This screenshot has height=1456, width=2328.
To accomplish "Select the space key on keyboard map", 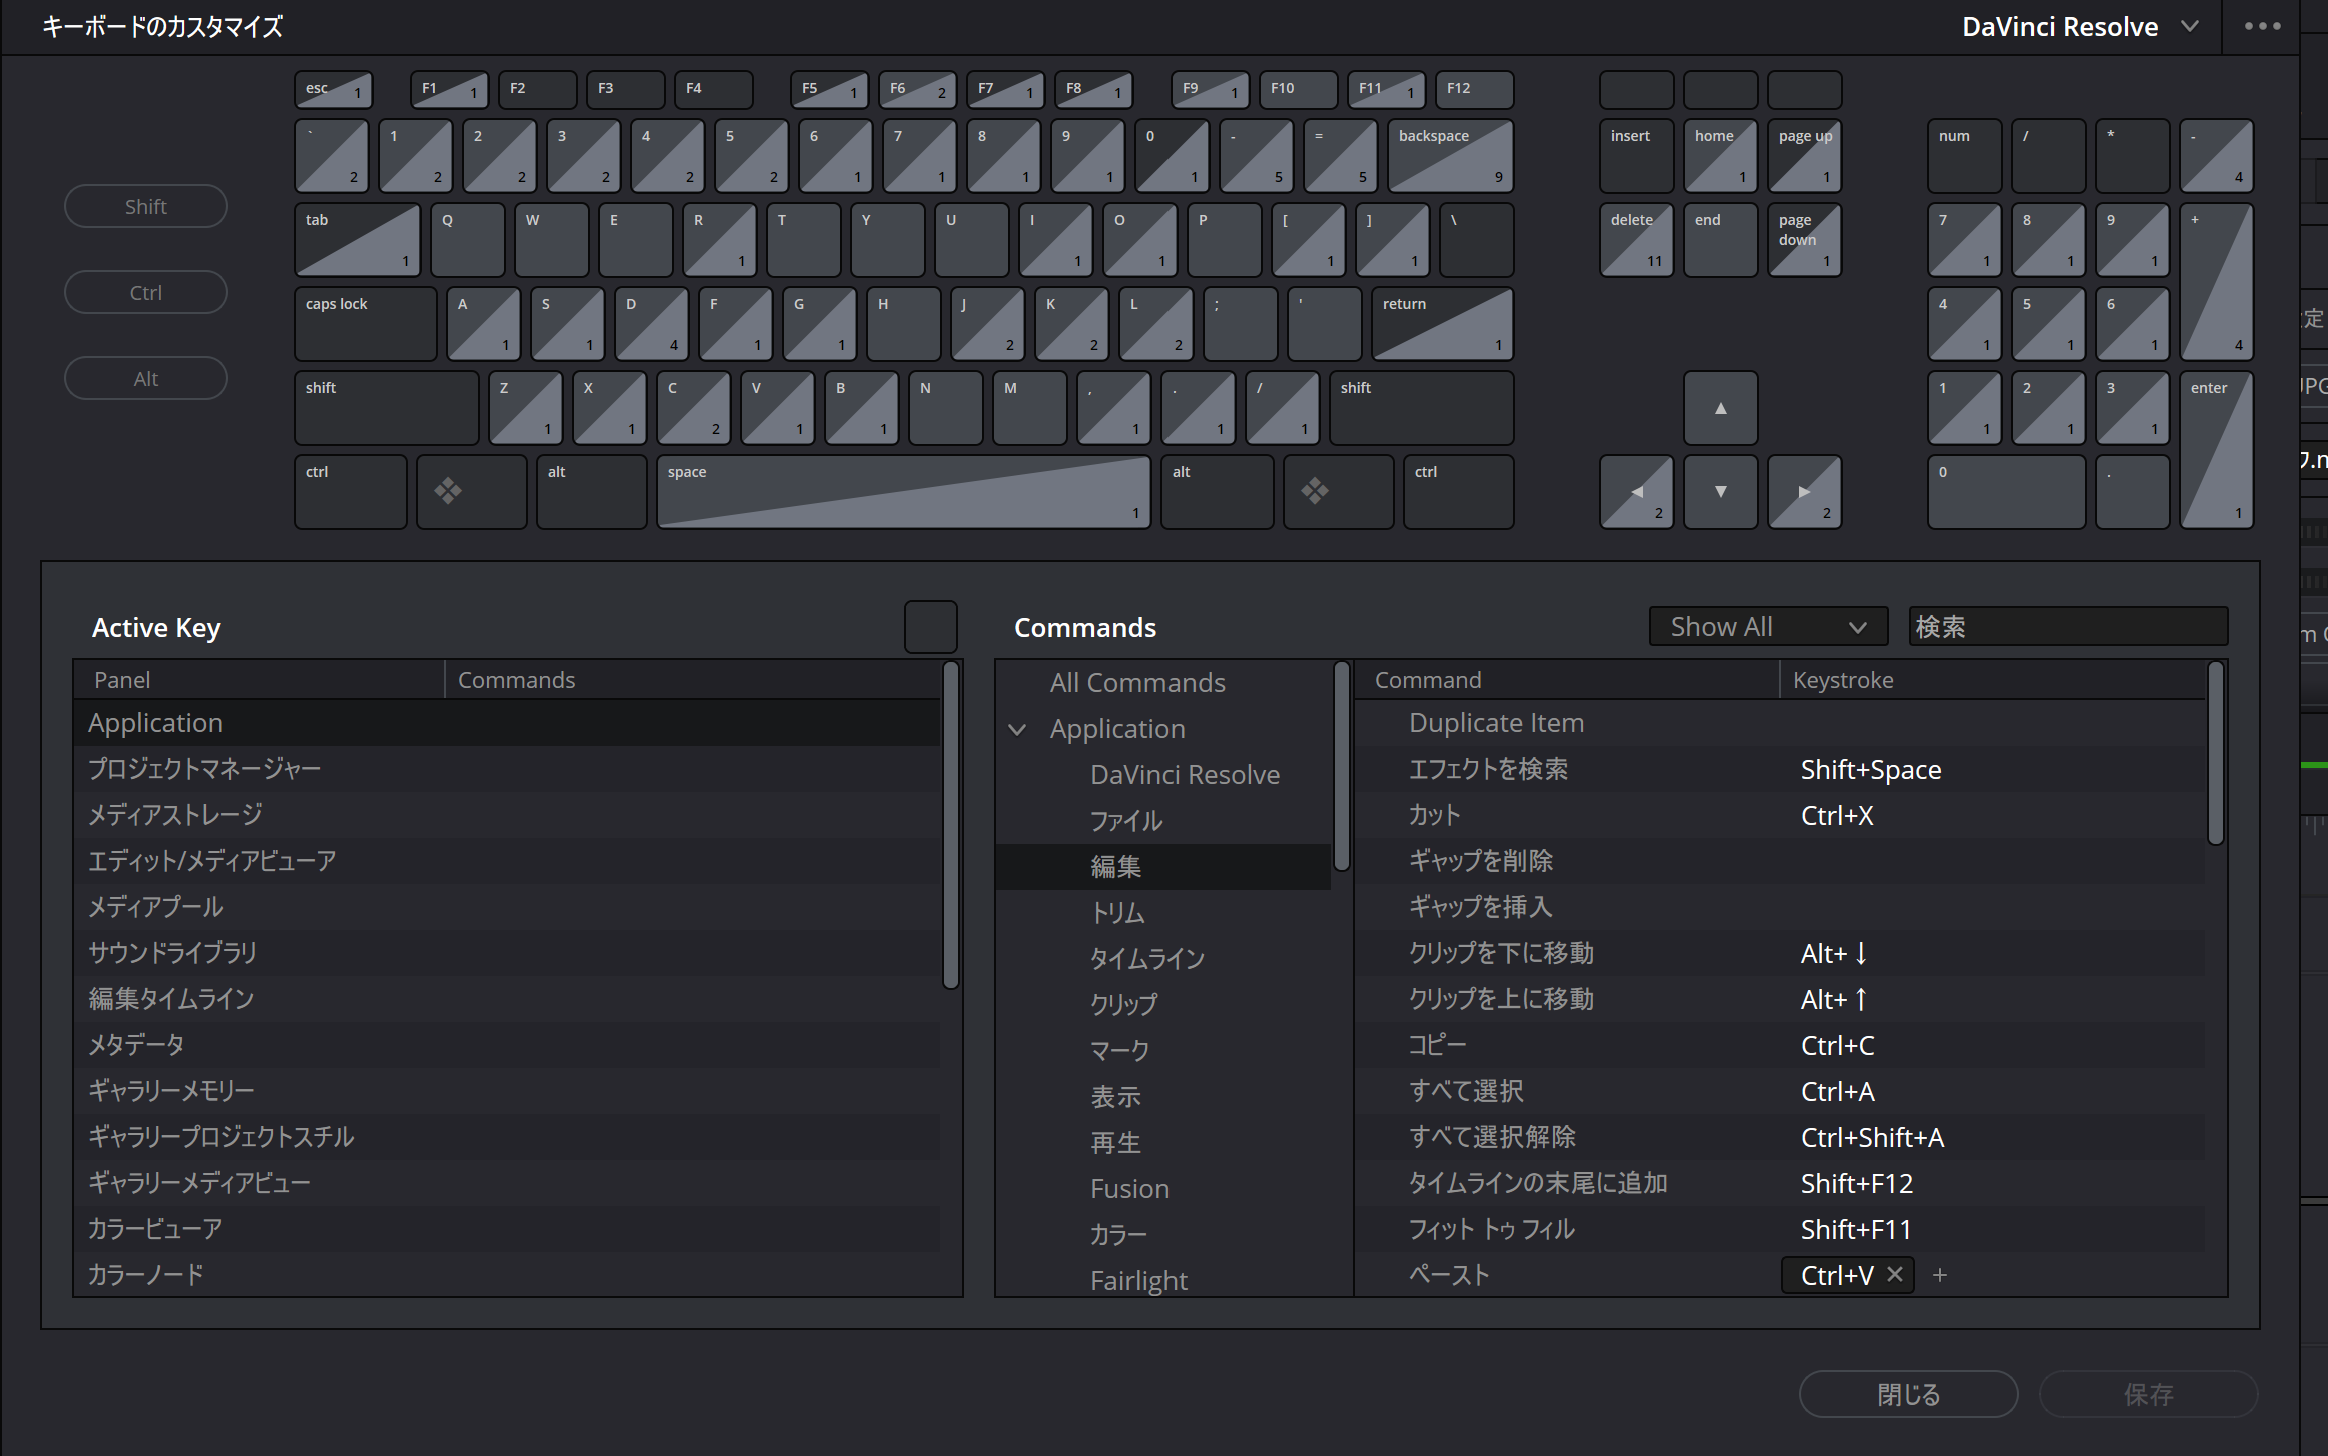I will point(903,491).
